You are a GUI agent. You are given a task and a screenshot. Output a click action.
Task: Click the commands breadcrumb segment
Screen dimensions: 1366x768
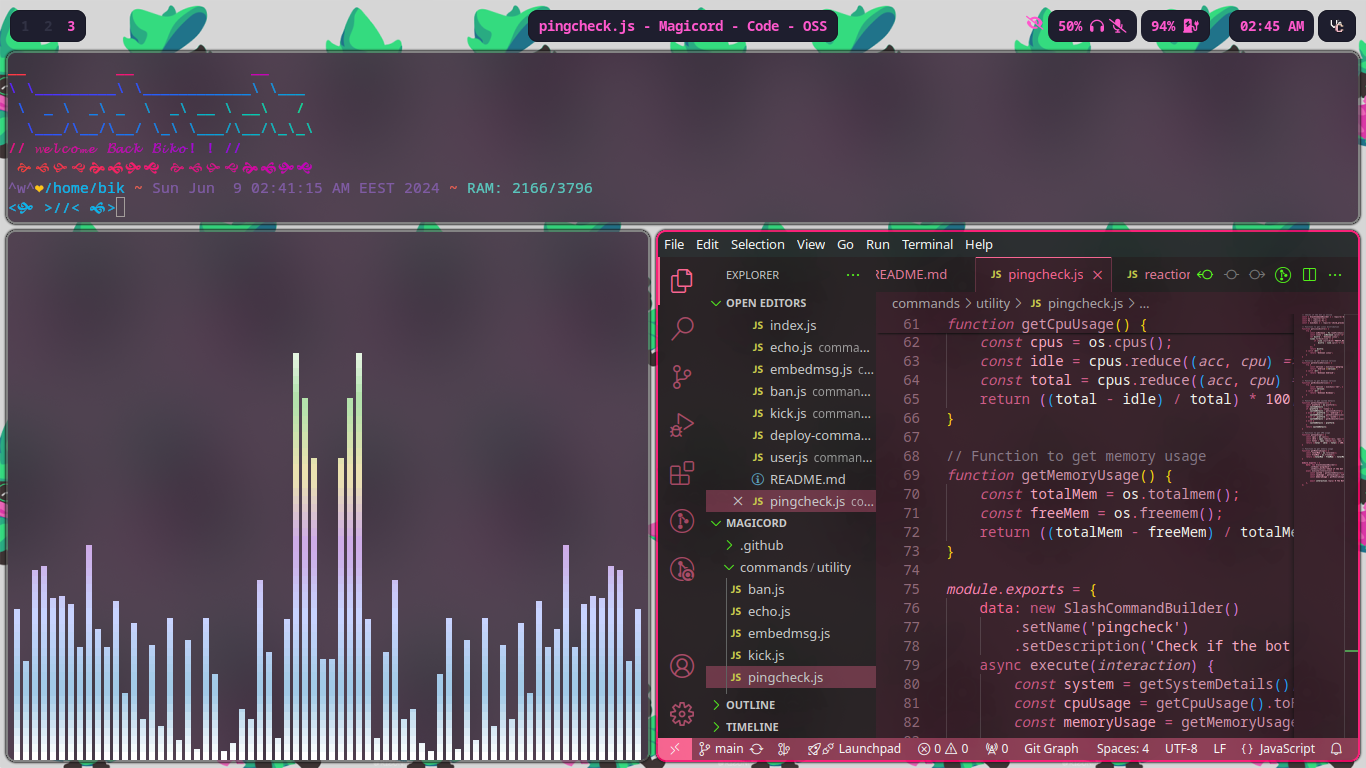pyautogui.click(x=925, y=303)
